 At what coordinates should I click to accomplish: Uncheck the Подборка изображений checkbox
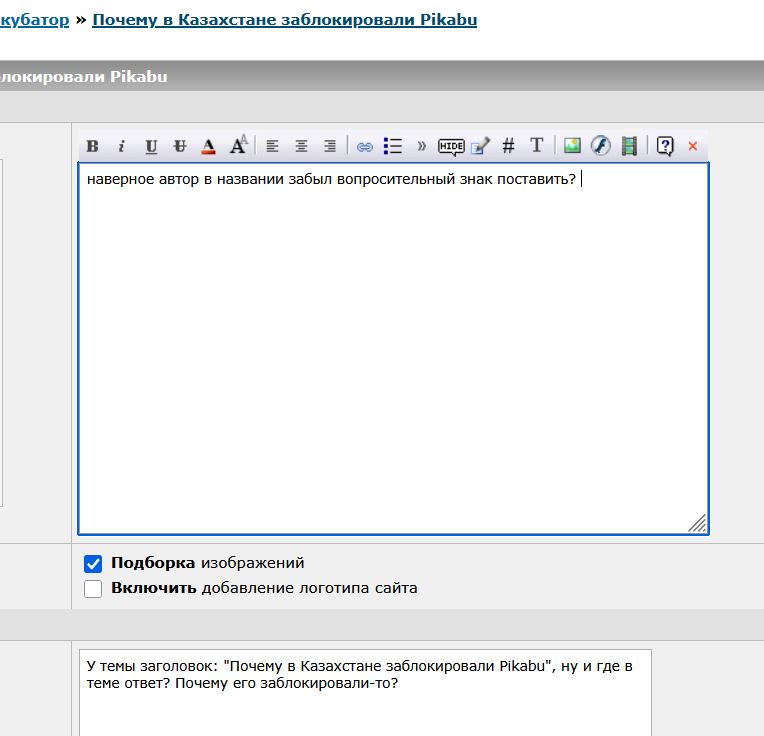click(x=93, y=564)
